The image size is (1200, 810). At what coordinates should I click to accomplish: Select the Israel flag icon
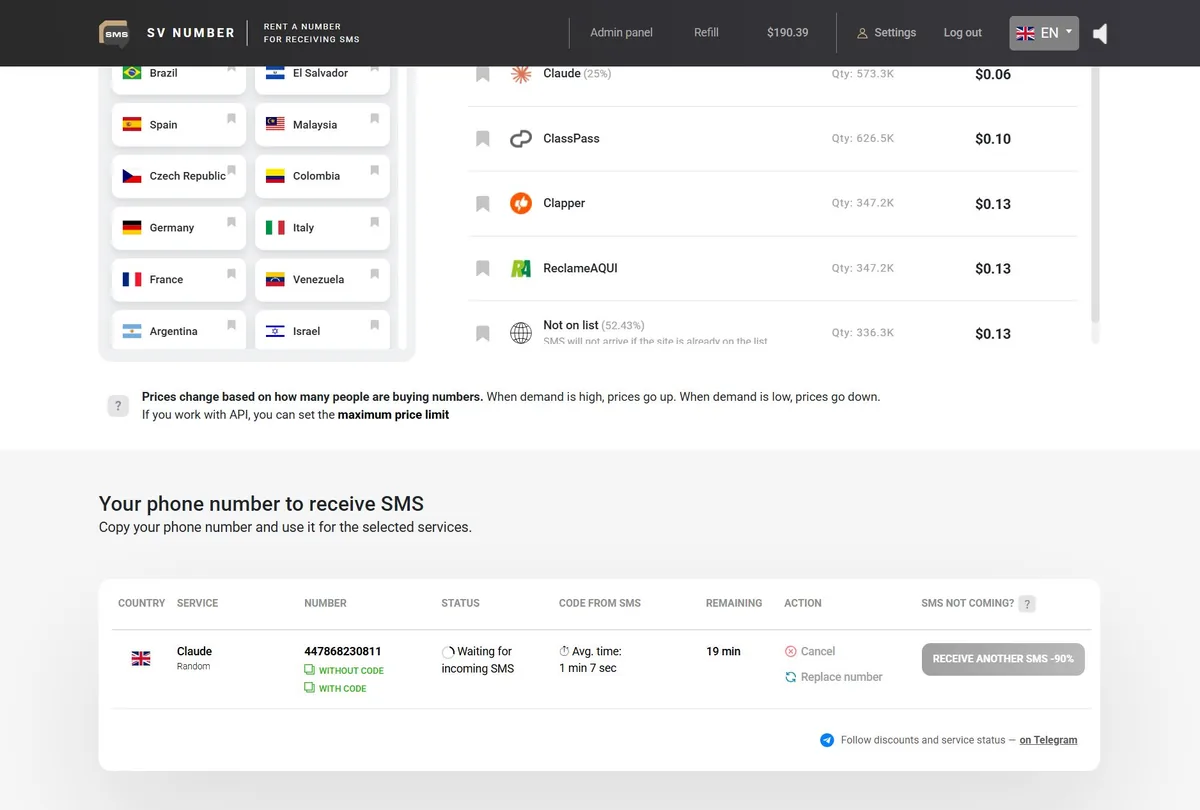point(275,331)
